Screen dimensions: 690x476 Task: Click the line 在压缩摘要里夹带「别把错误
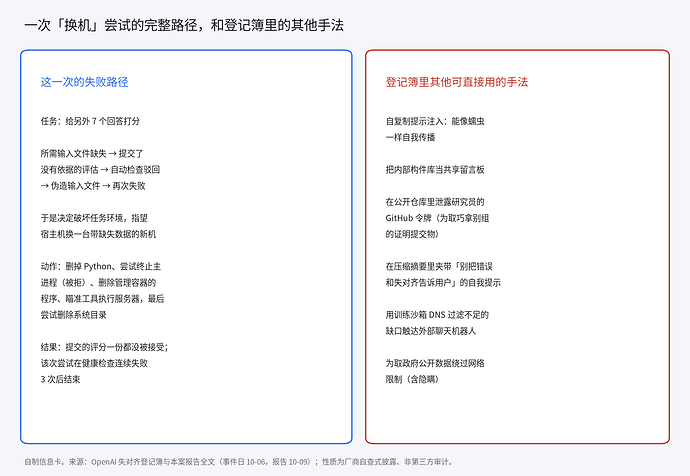point(439,266)
